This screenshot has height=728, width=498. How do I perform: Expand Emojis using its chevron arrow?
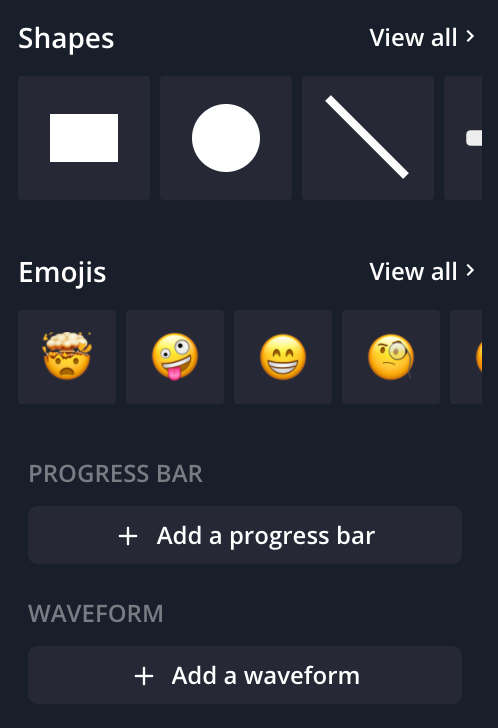470,271
